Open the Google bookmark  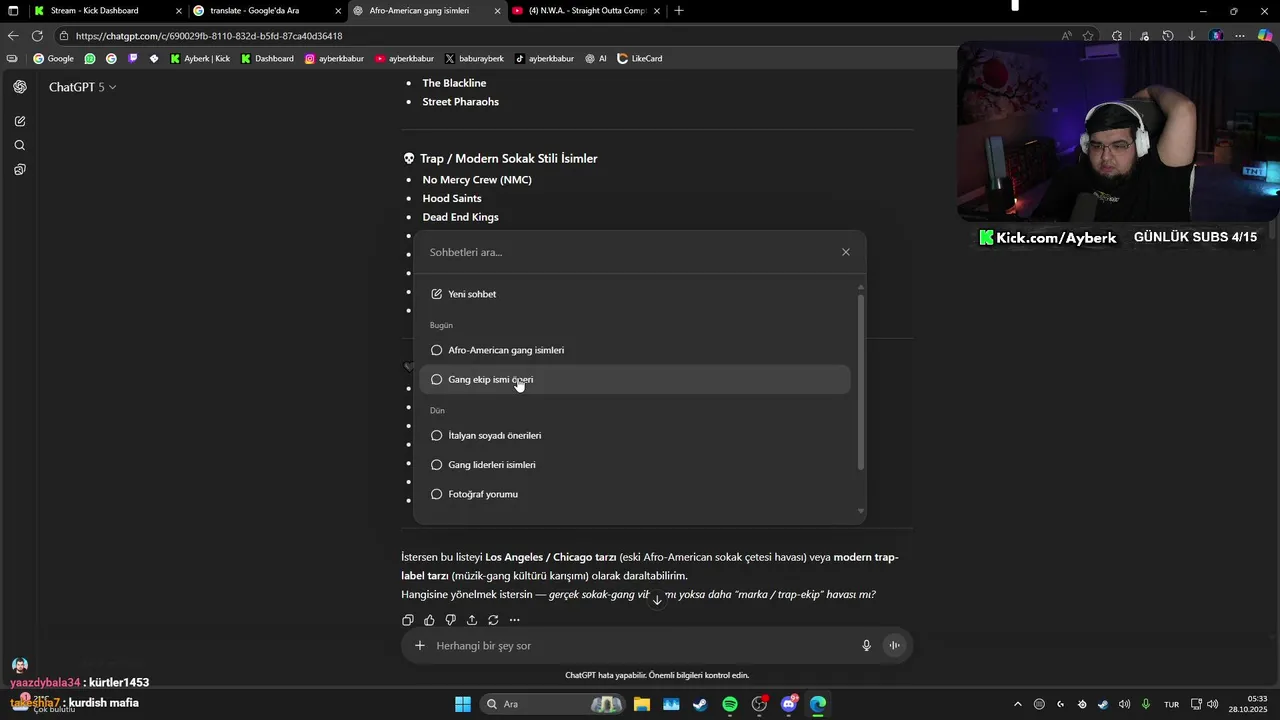pyautogui.click(x=53, y=59)
